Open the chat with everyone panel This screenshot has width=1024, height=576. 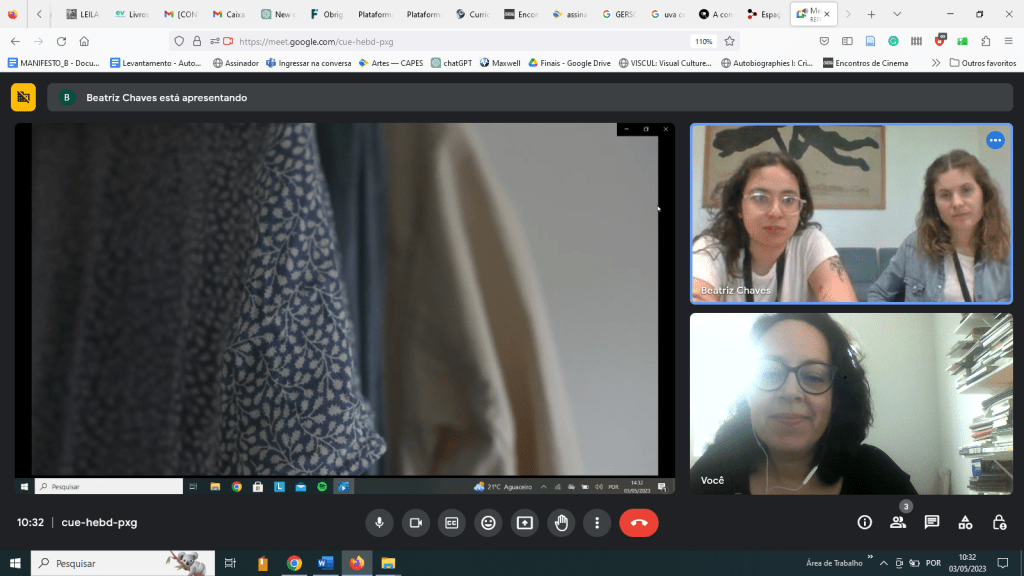pyautogui.click(x=932, y=522)
